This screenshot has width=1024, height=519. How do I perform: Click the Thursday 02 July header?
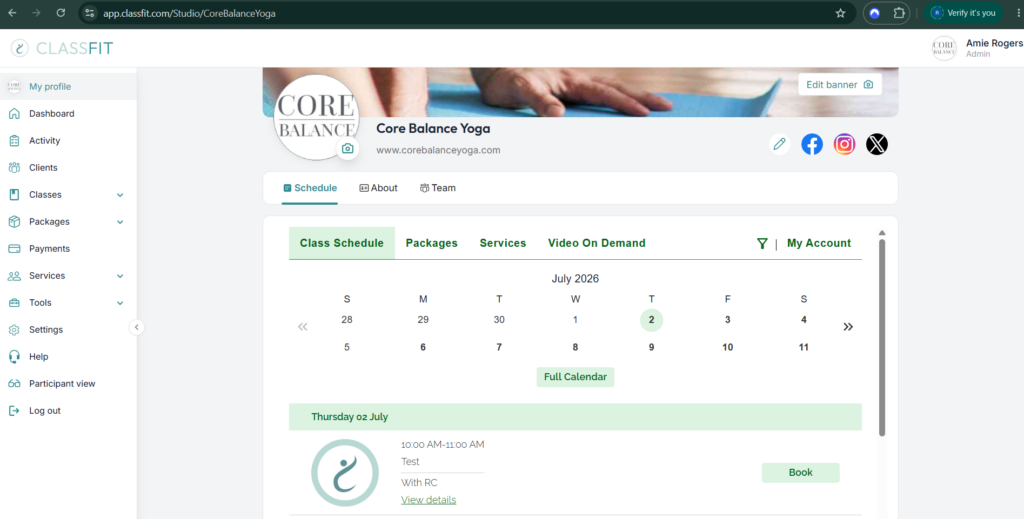575,417
